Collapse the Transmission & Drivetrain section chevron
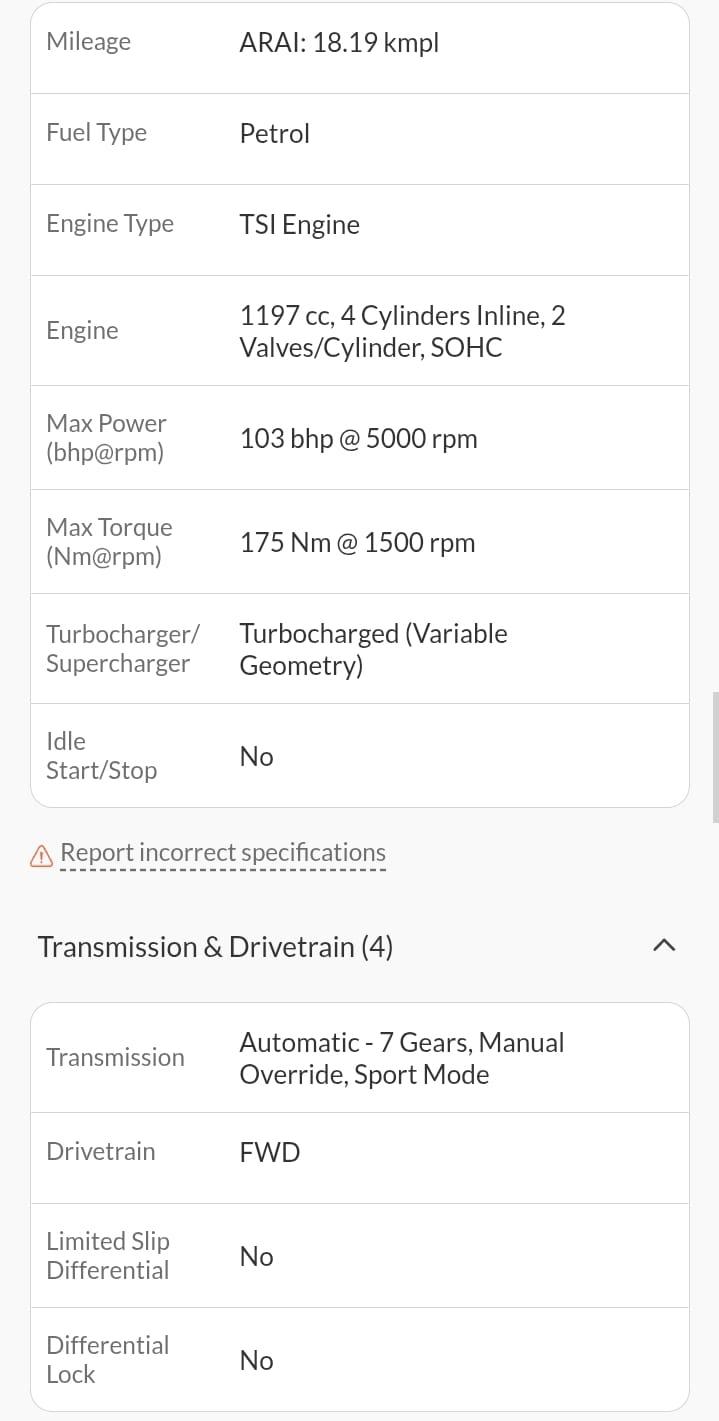Screen dimensions: 719x1421 coord(663,946)
